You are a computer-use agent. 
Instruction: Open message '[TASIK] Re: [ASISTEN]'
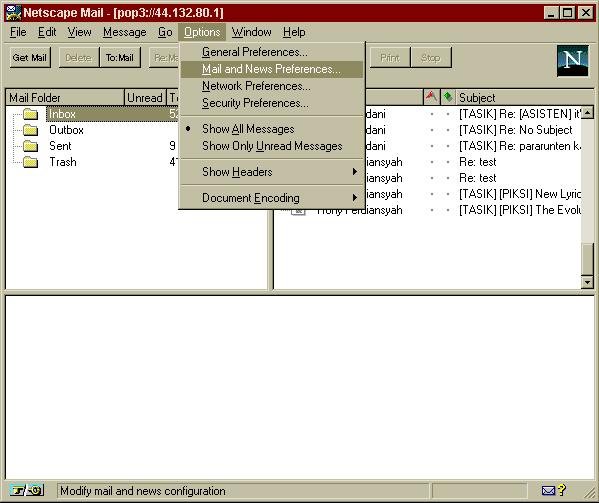click(520, 114)
